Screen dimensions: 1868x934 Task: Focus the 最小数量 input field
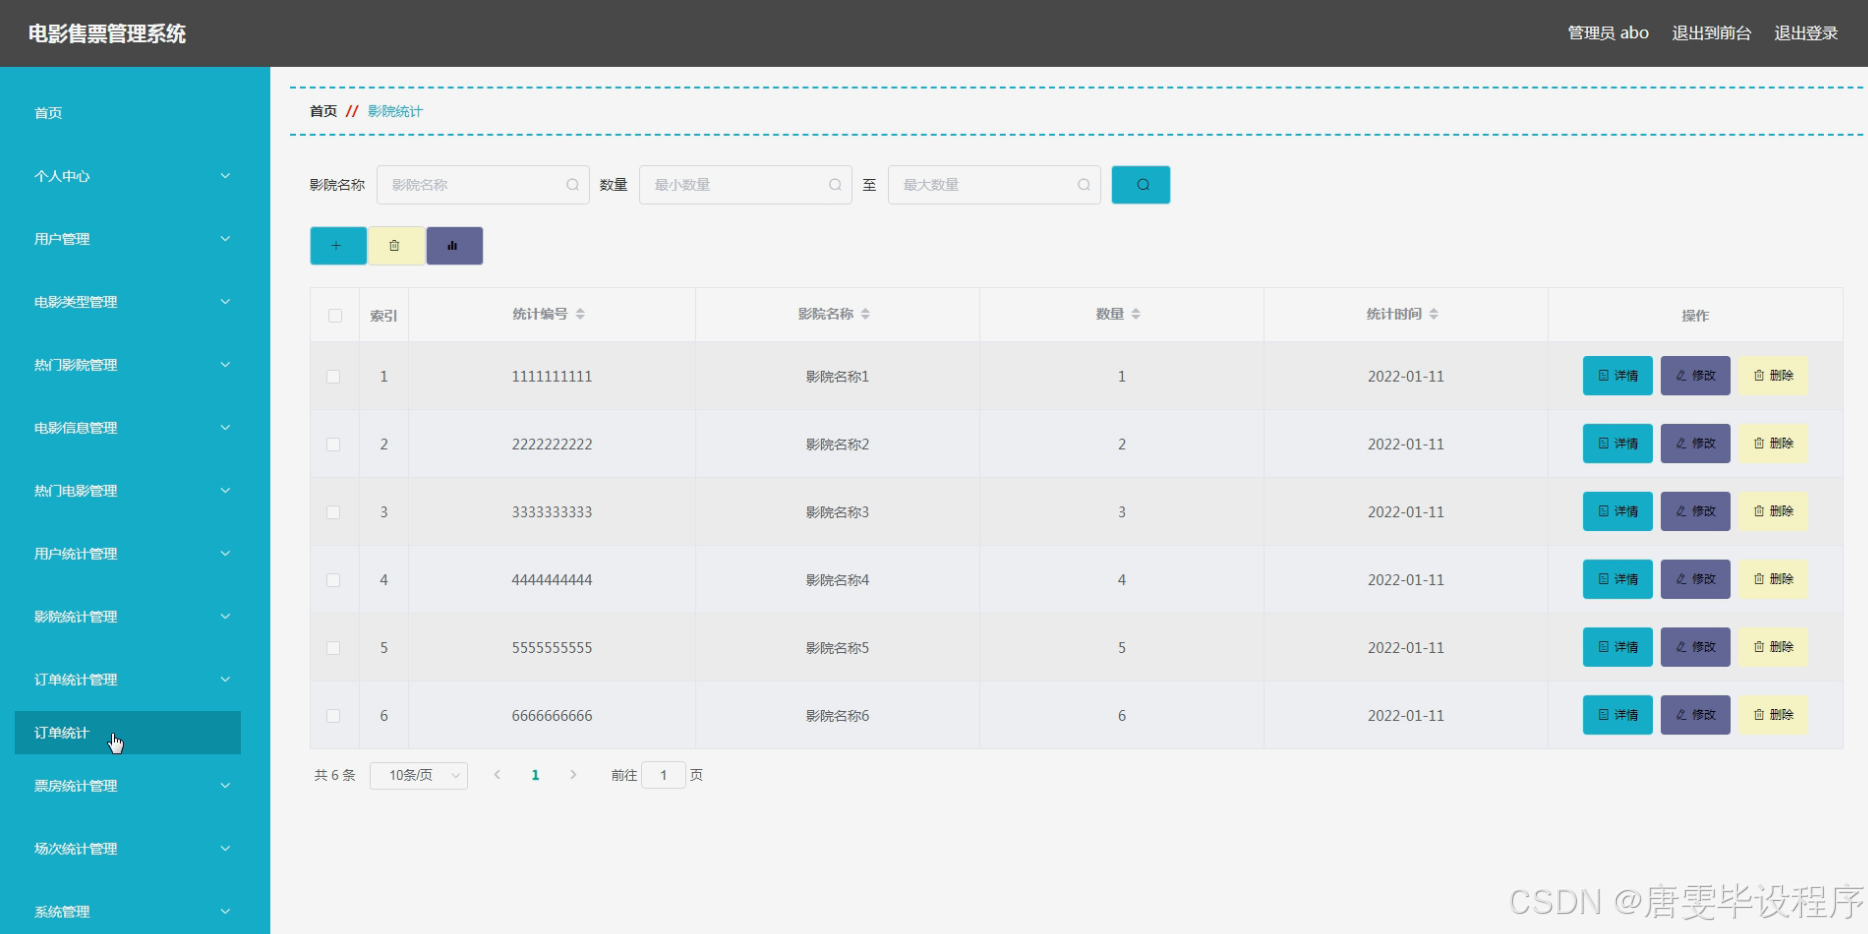click(x=745, y=185)
